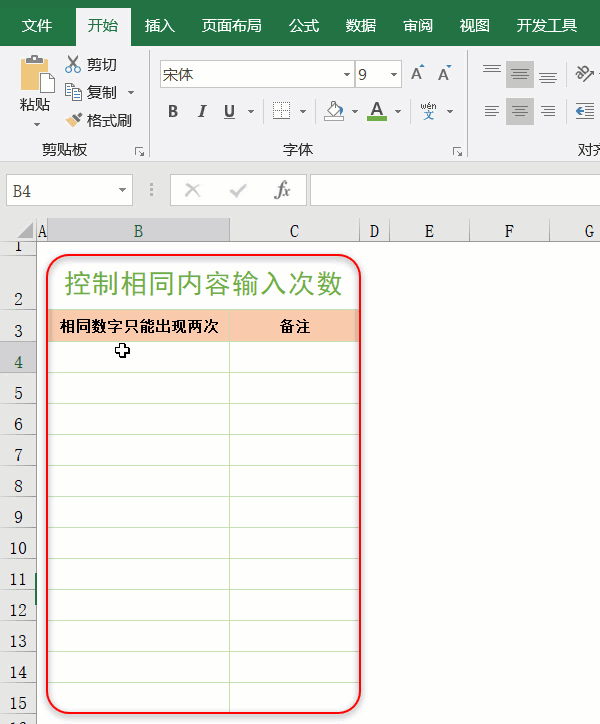Increase font size with larger A icon

click(417, 73)
